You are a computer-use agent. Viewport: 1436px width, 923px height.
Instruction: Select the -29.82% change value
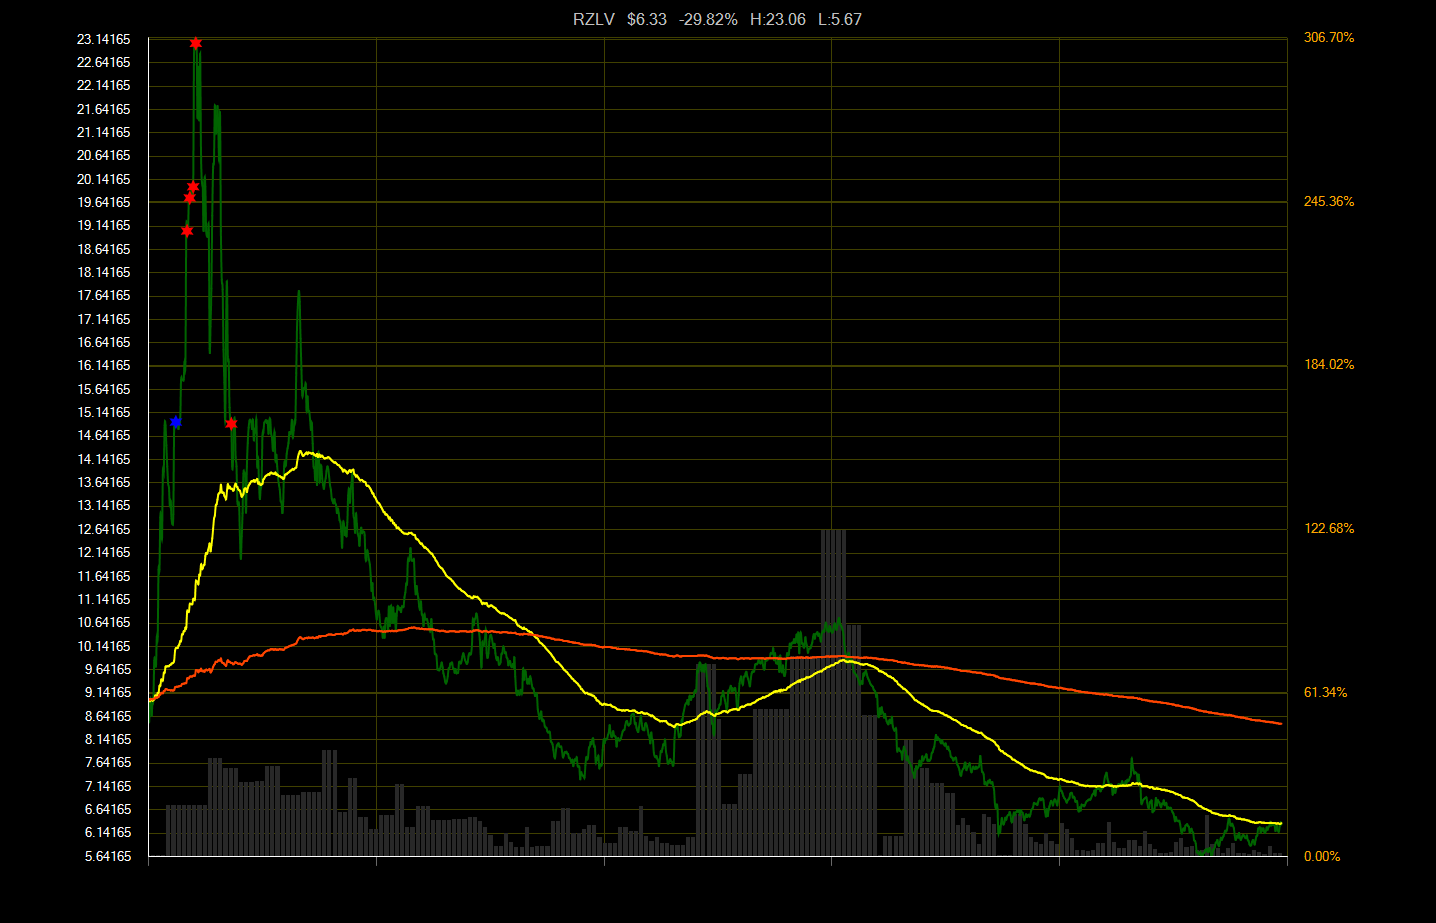point(708,19)
